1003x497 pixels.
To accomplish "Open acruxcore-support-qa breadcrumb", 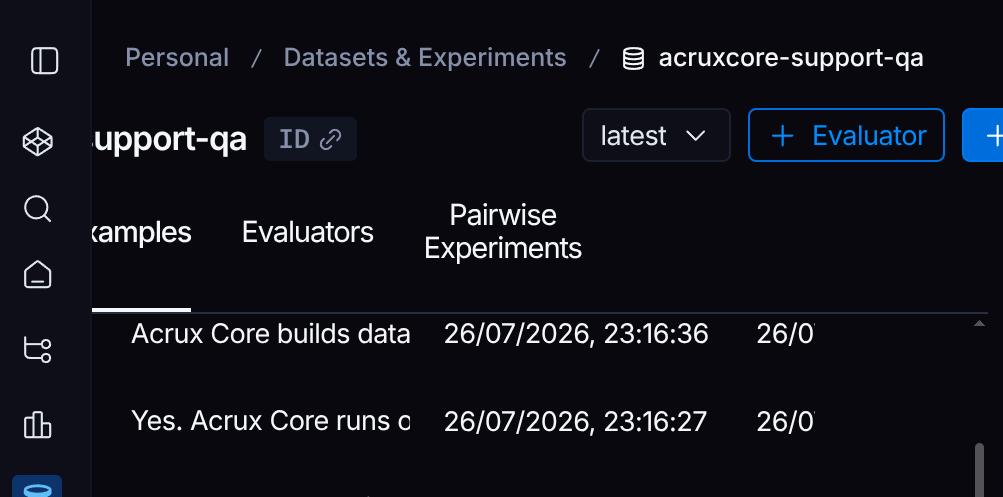I will (x=791, y=58).
